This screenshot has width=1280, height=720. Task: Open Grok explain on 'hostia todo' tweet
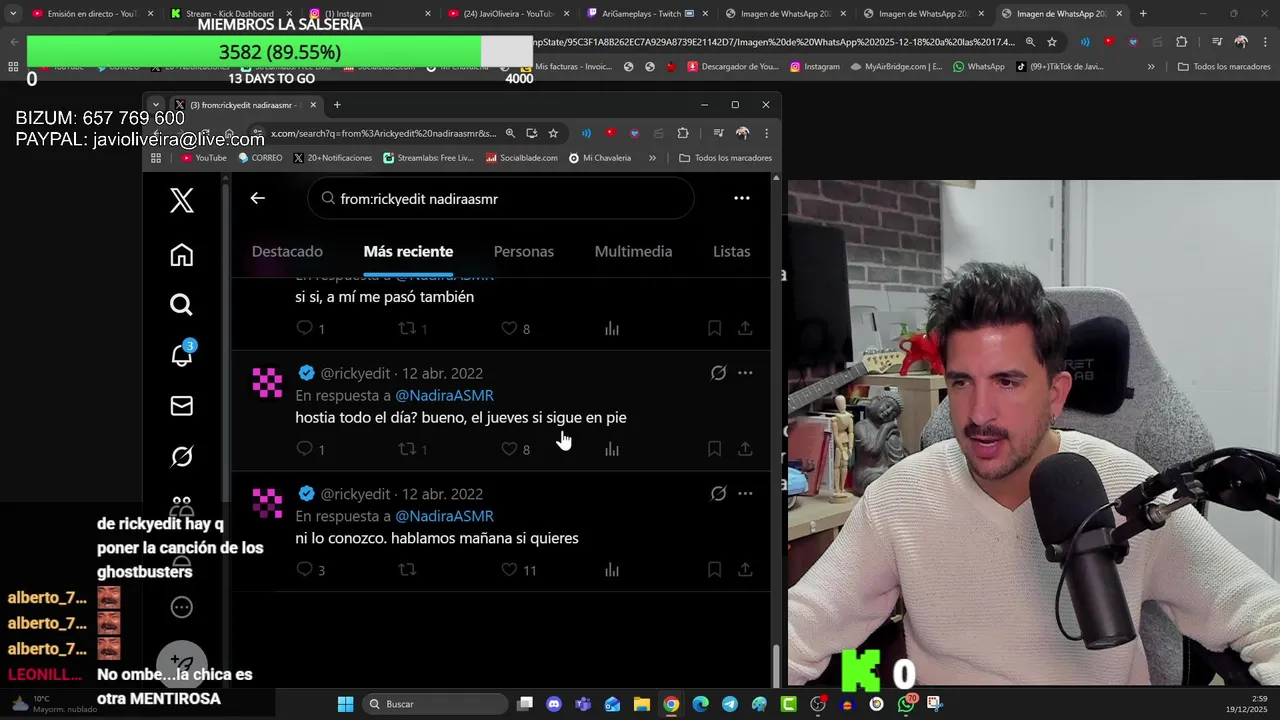click(718, 373)
